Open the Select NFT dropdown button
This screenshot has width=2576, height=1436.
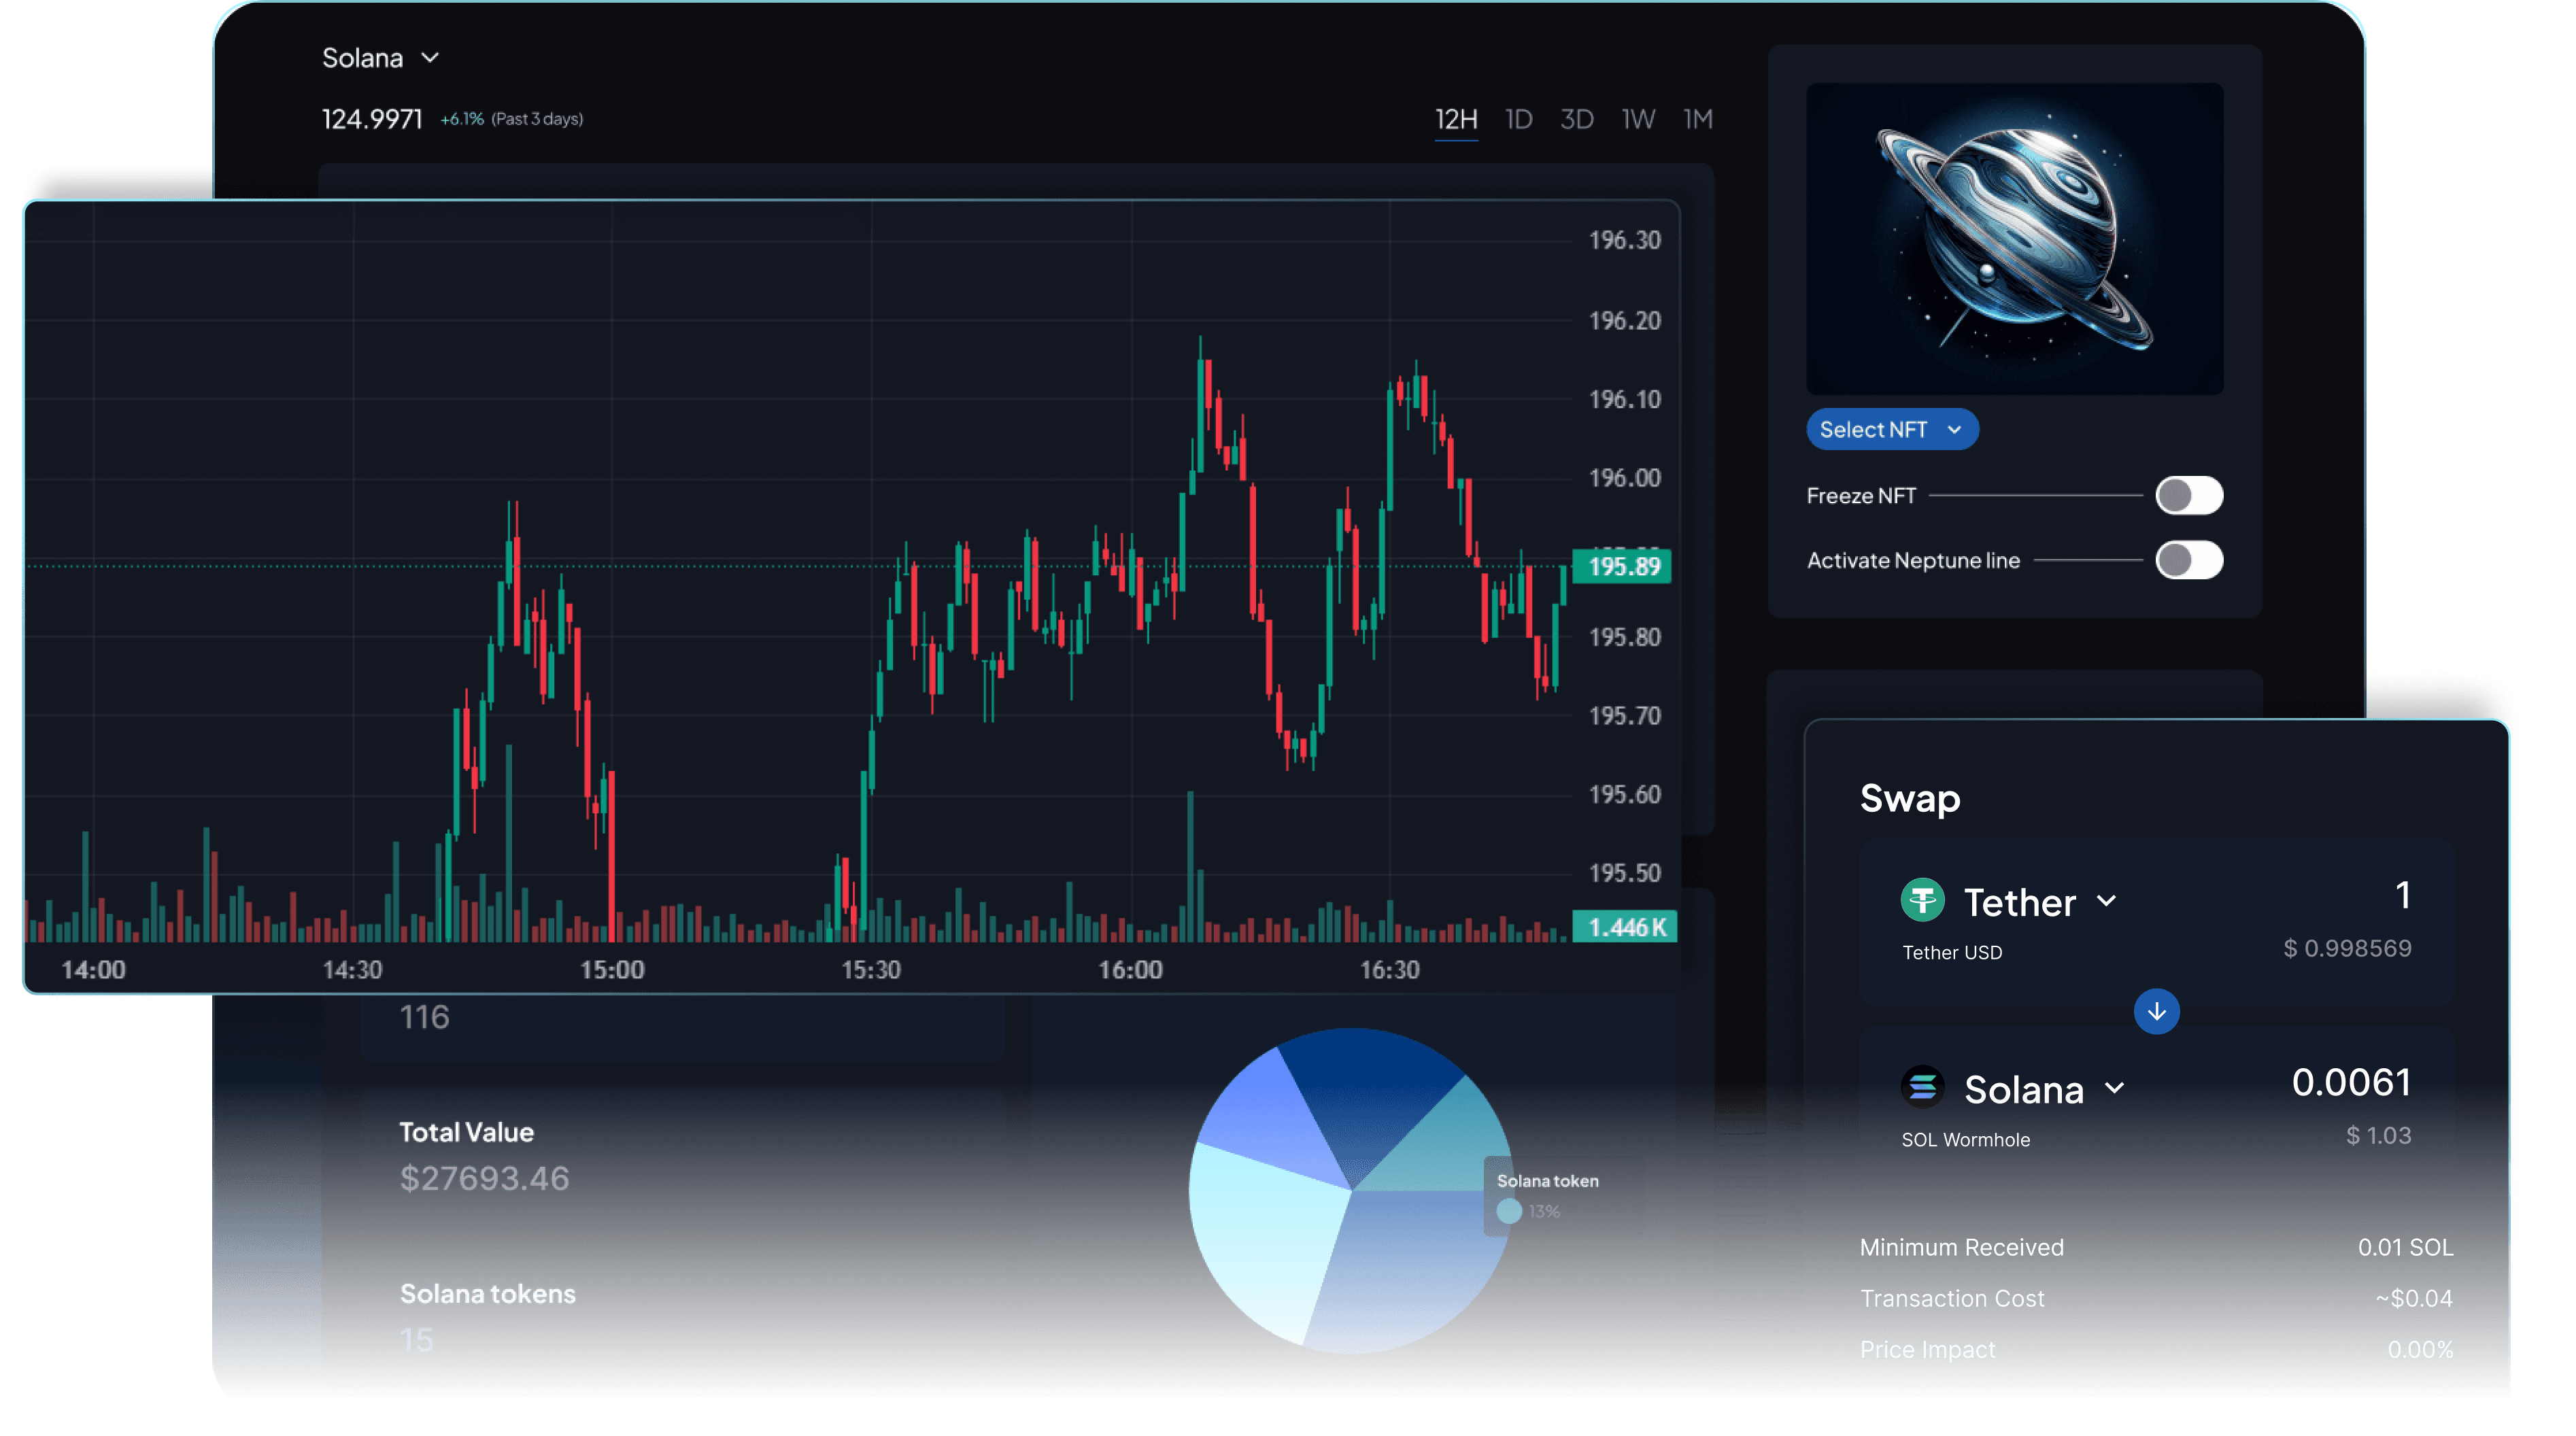click(x=1892, y=429)
